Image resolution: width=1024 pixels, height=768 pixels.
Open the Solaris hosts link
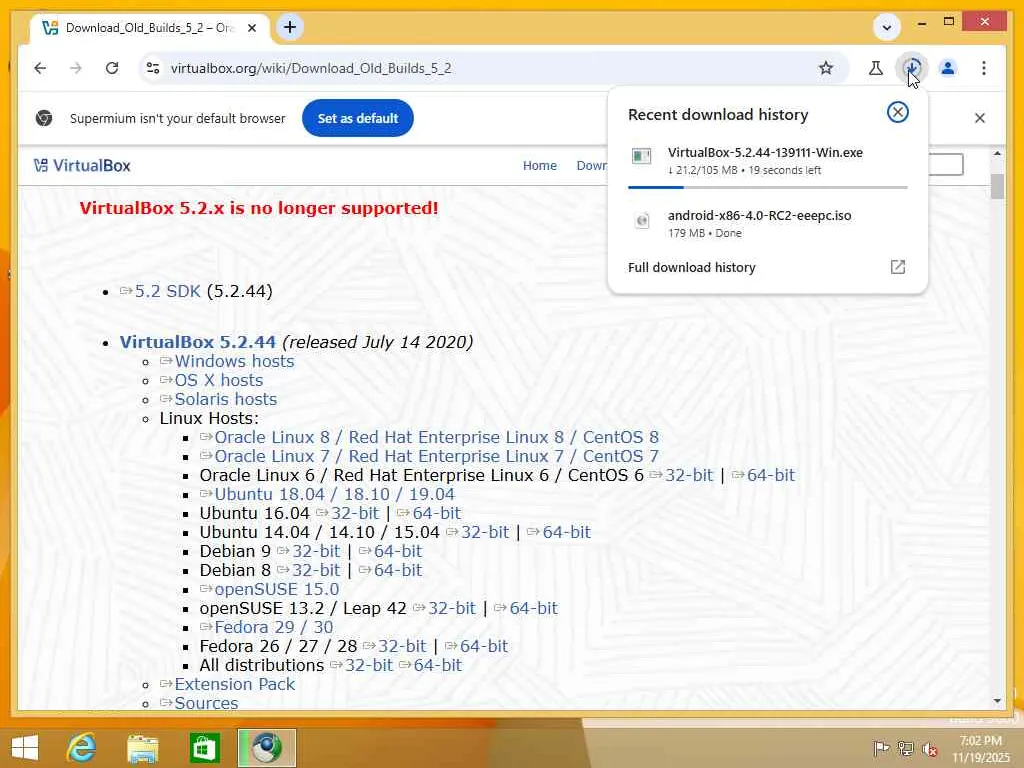[x=225, y=399]
